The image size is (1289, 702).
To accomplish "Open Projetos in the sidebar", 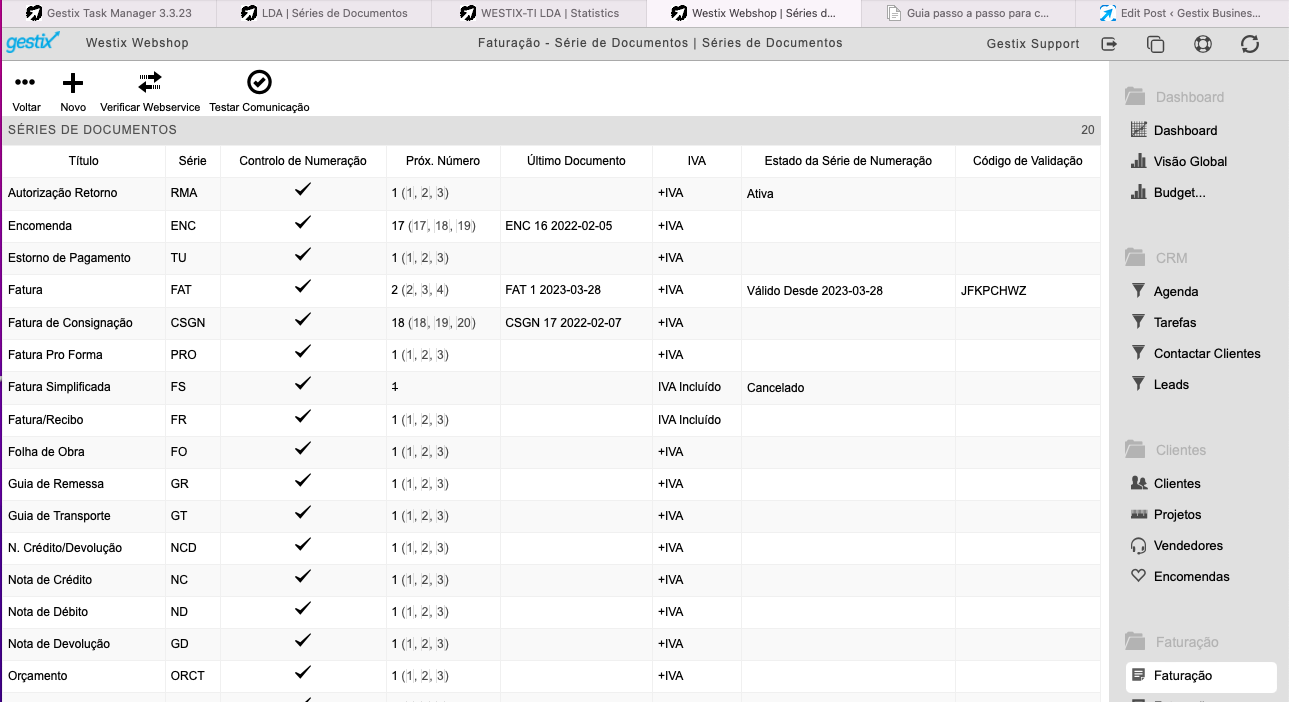I will coord(1177,514).
